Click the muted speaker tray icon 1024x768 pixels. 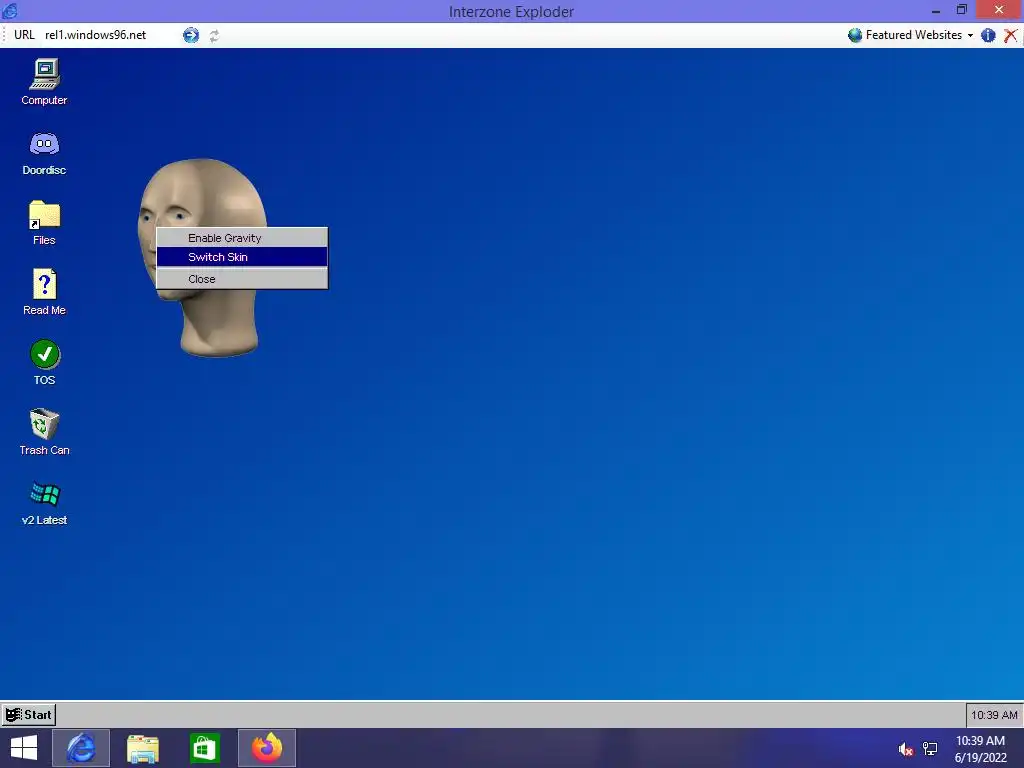coord(905,749)
